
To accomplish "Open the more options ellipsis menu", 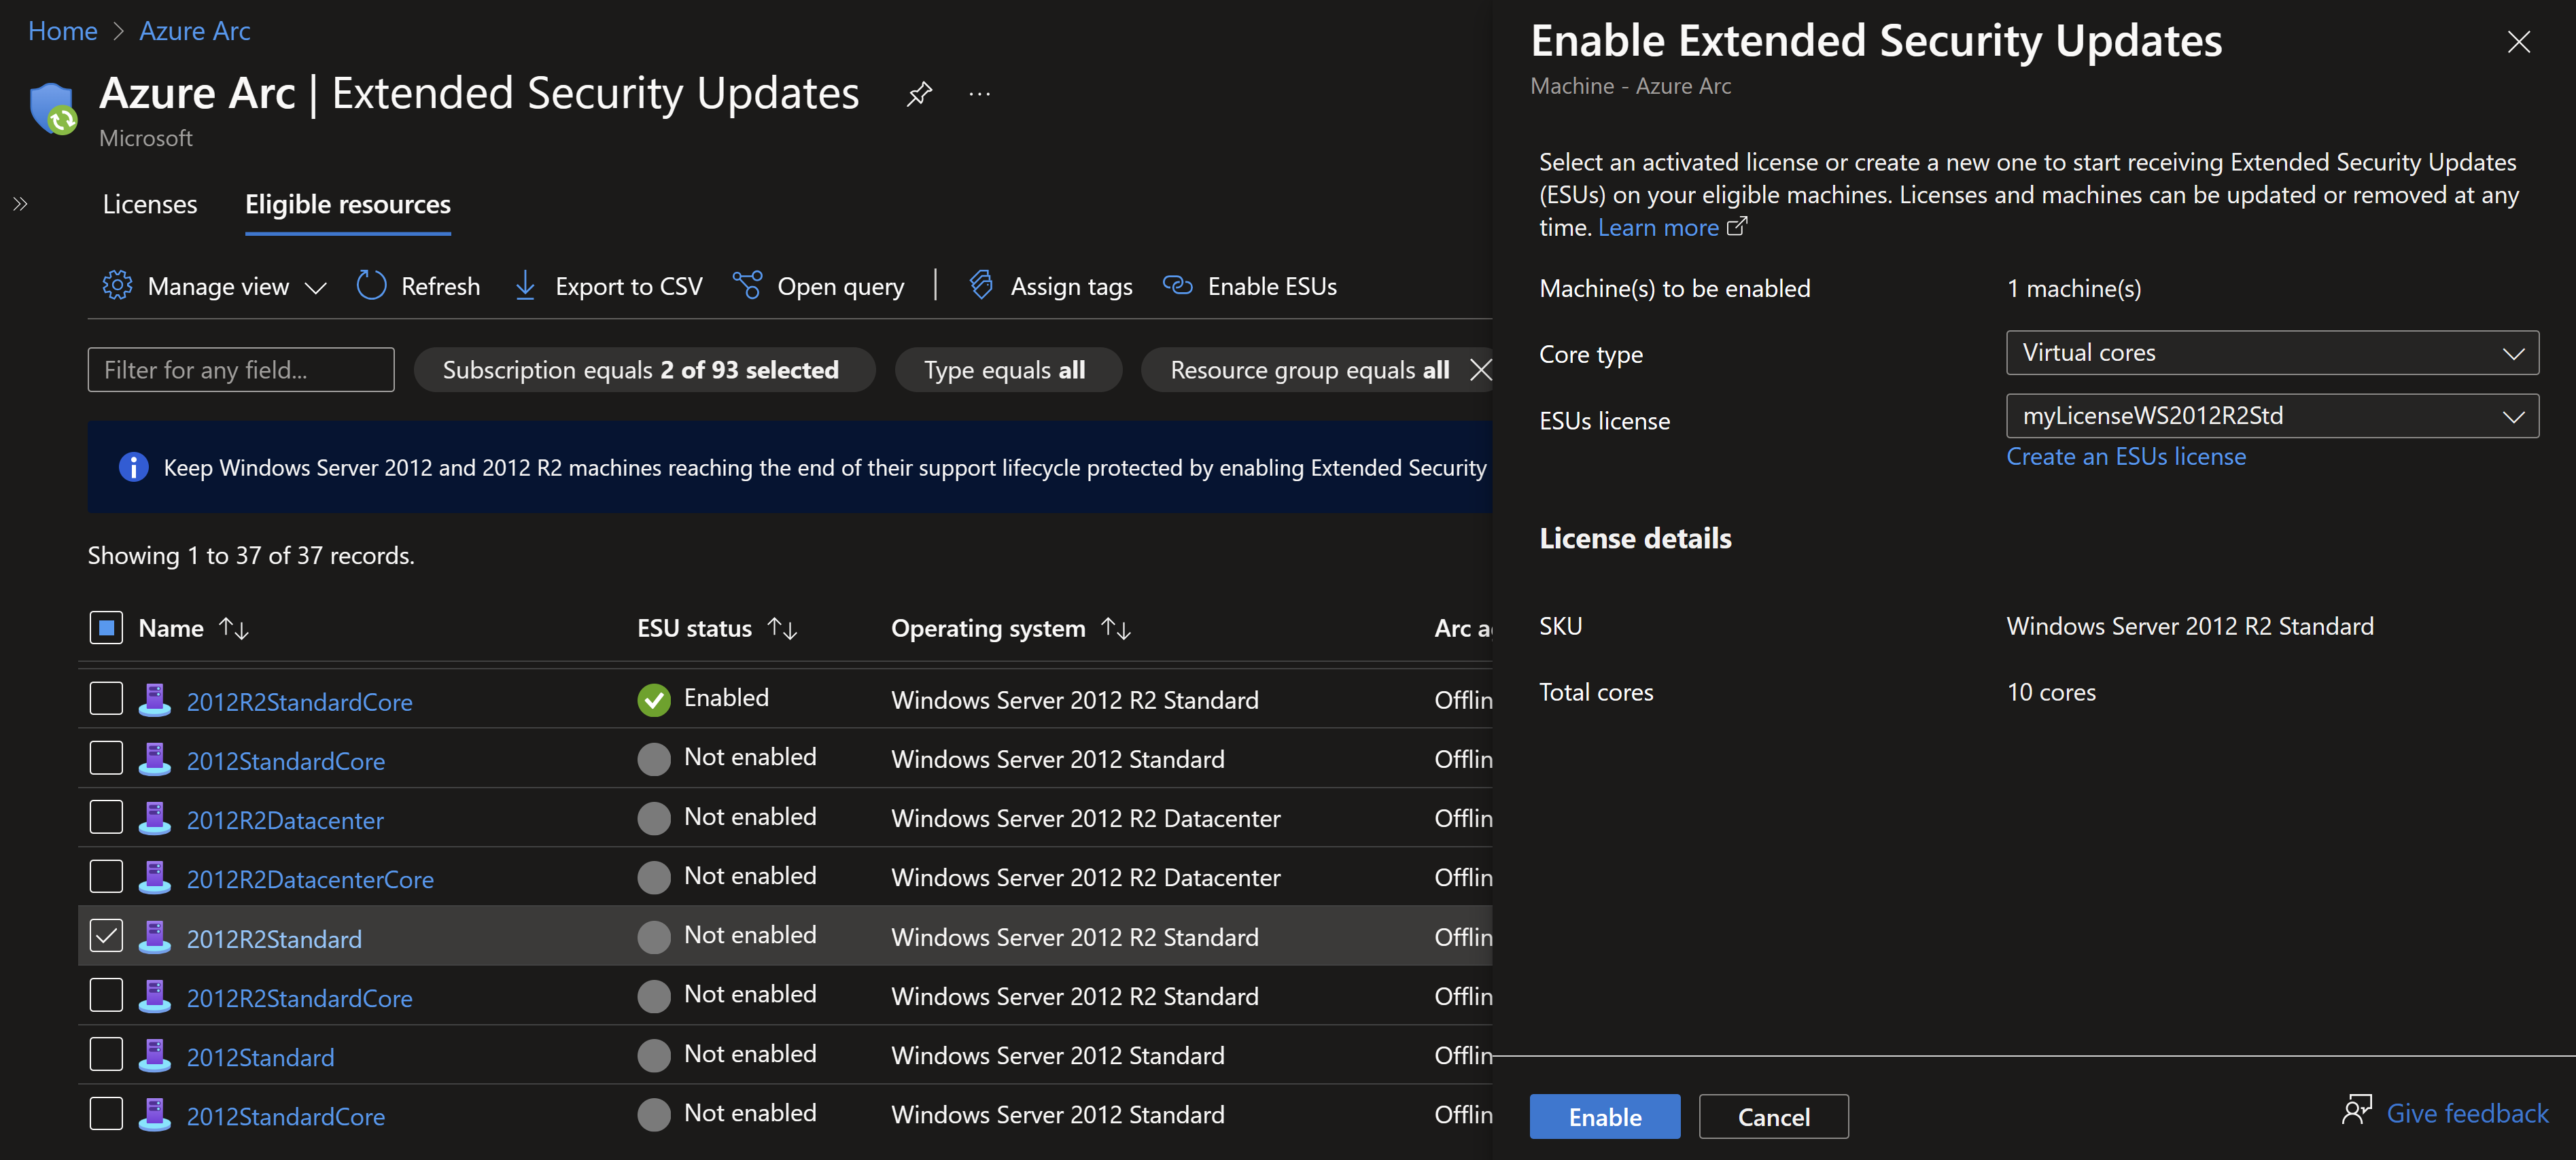I will point(980,94).
